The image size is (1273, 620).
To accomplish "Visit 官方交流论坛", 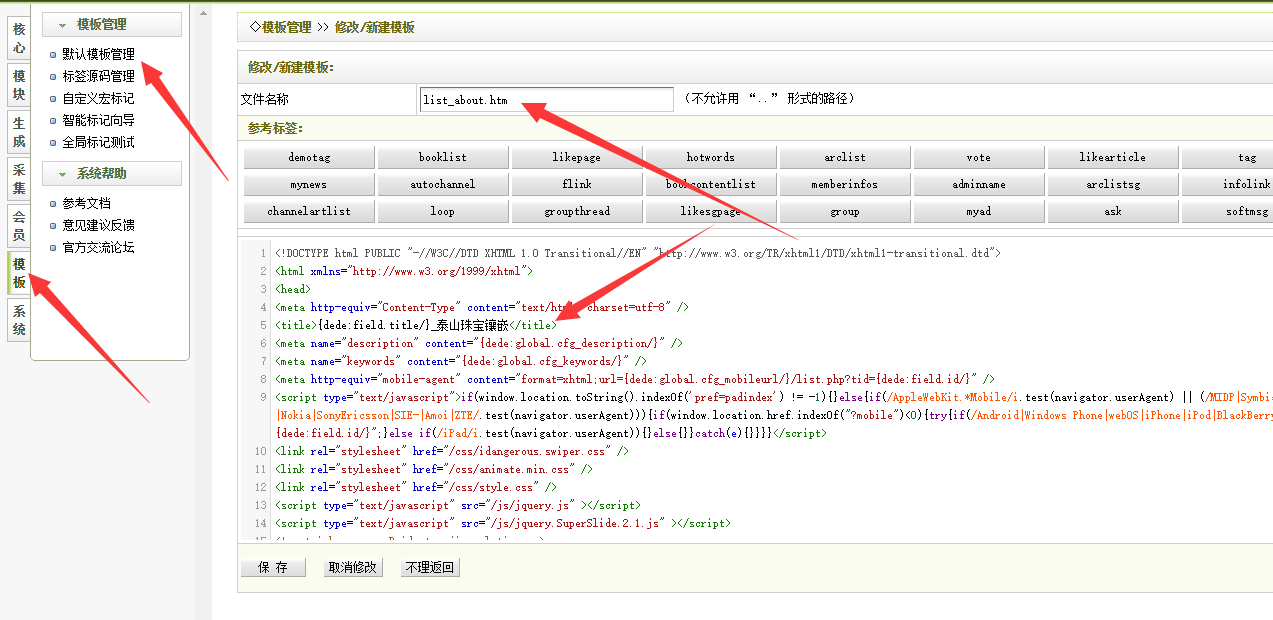I will (98, 247).
